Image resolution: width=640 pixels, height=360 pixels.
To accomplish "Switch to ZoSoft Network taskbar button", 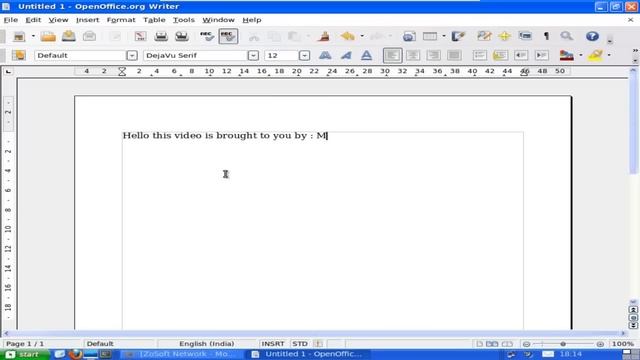I will pos(183,354).
